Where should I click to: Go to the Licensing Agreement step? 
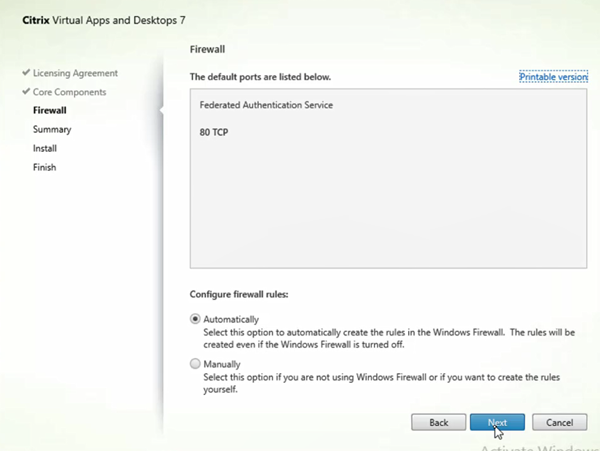tap(75, 74)
